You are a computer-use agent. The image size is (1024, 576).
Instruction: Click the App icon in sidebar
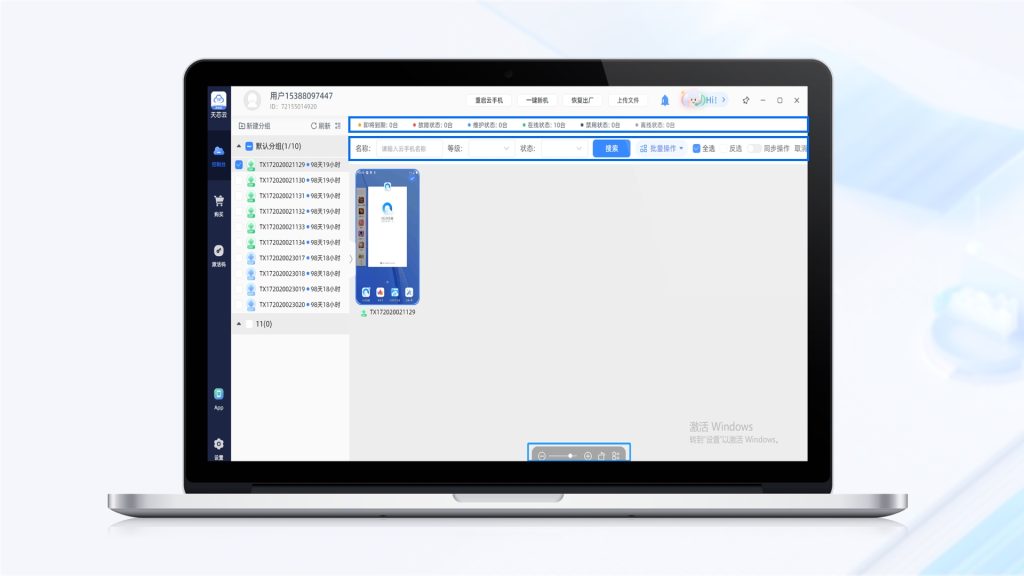click(x=218, y=398)
